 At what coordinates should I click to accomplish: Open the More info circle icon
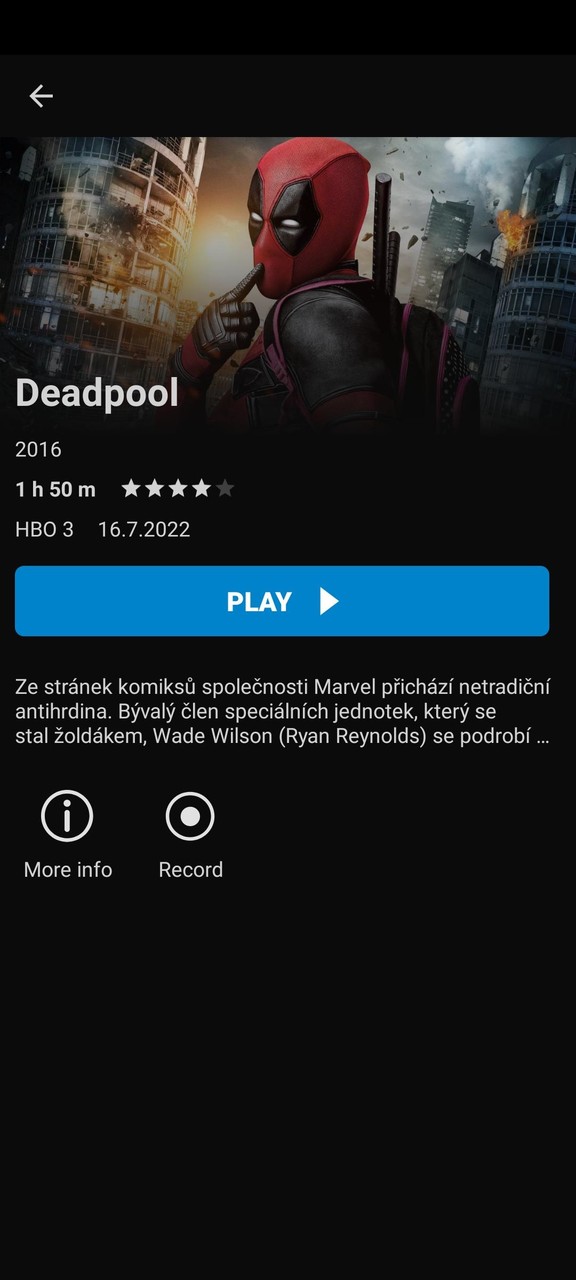67,817
